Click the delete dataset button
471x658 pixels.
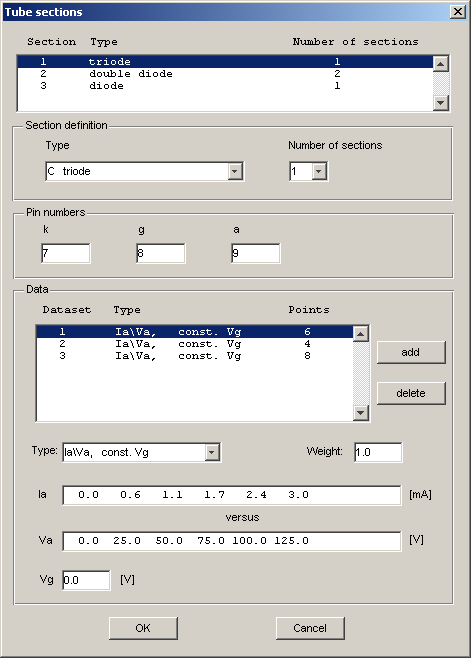coord(411,393)
